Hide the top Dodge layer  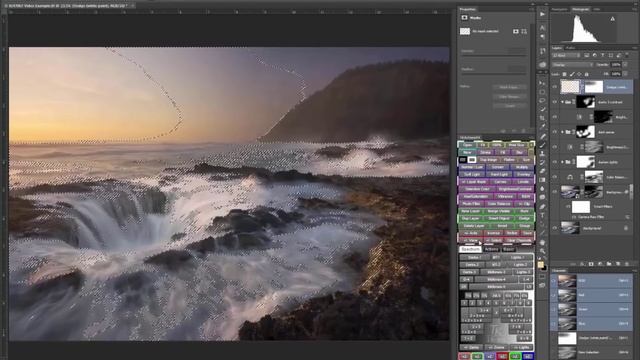click(555, 87)
